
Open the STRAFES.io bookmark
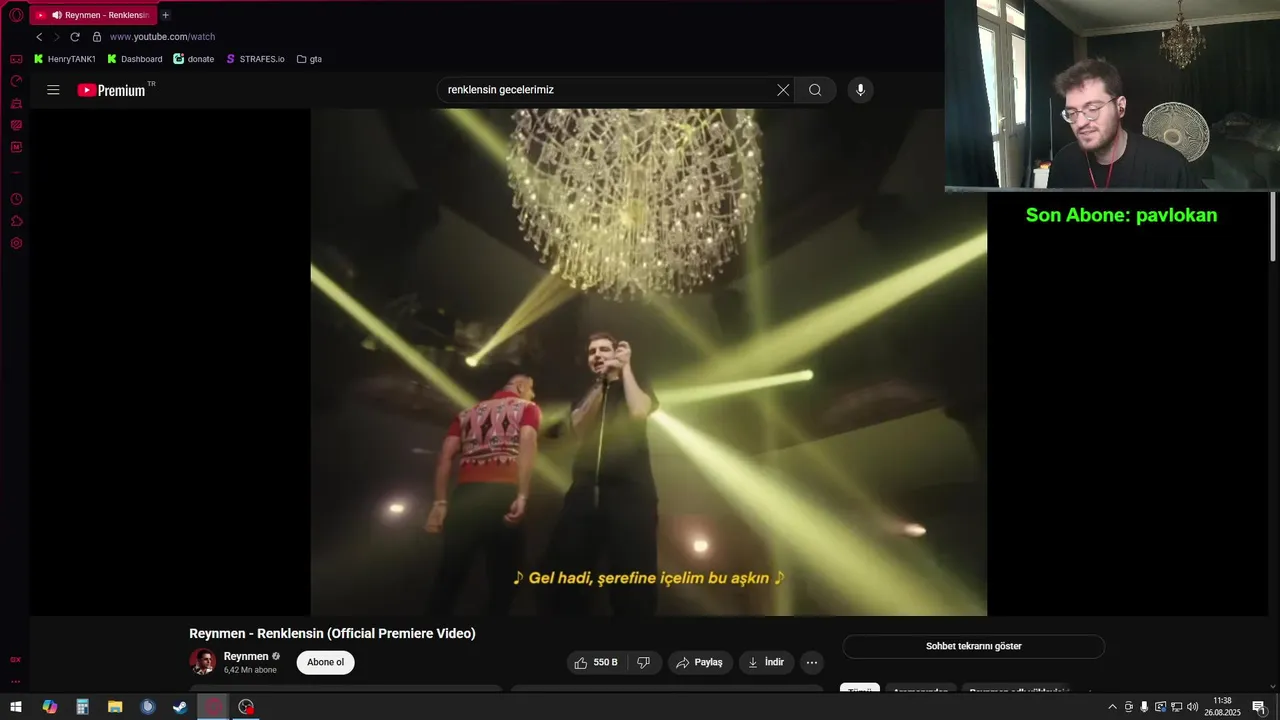click(255, 59)
